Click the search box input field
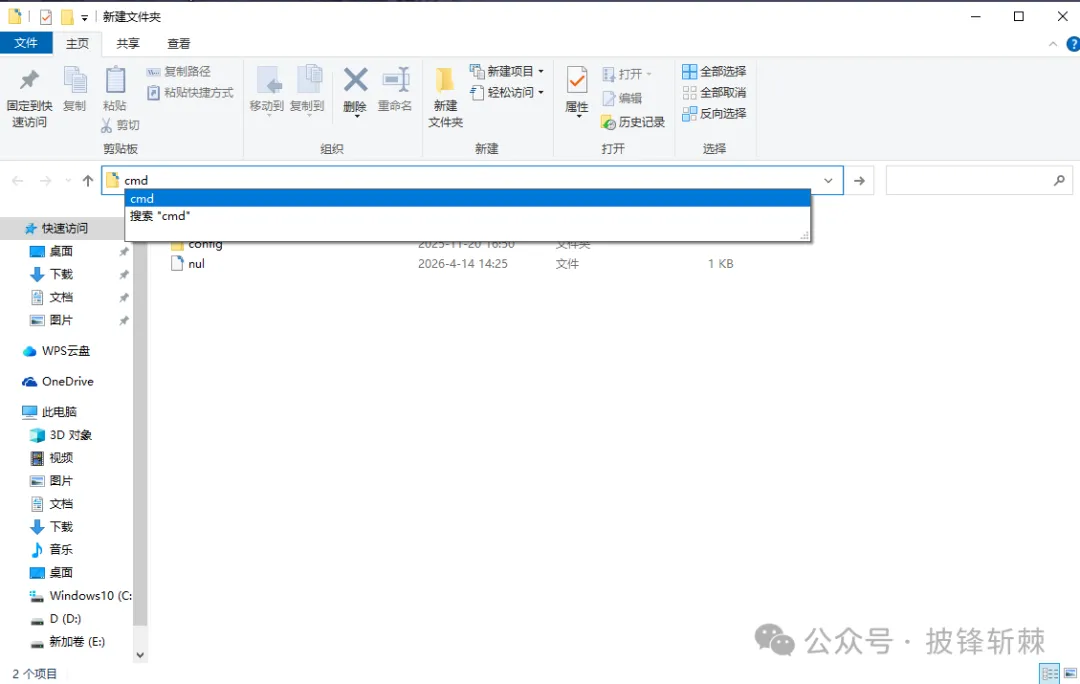The height and width of the screenshot is (684, 1080). (967, 181)
